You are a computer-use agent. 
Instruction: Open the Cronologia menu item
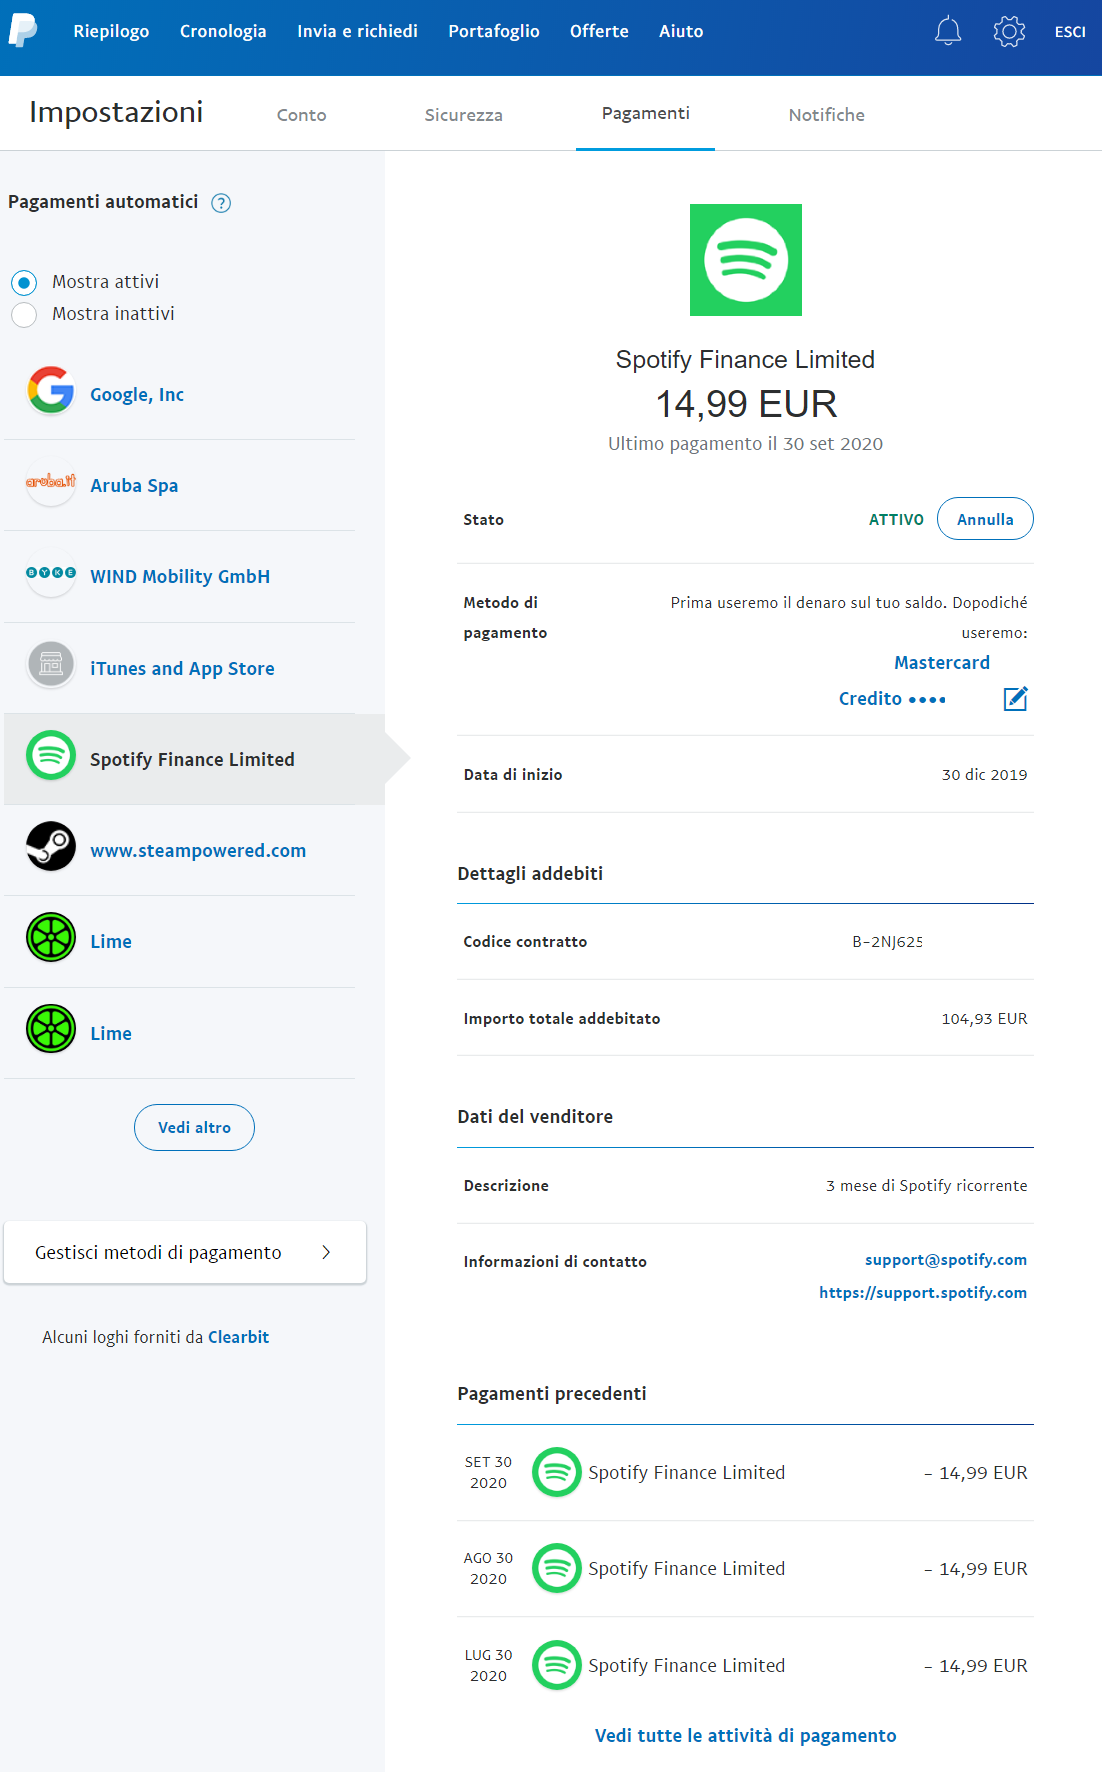tap(223, 31)
